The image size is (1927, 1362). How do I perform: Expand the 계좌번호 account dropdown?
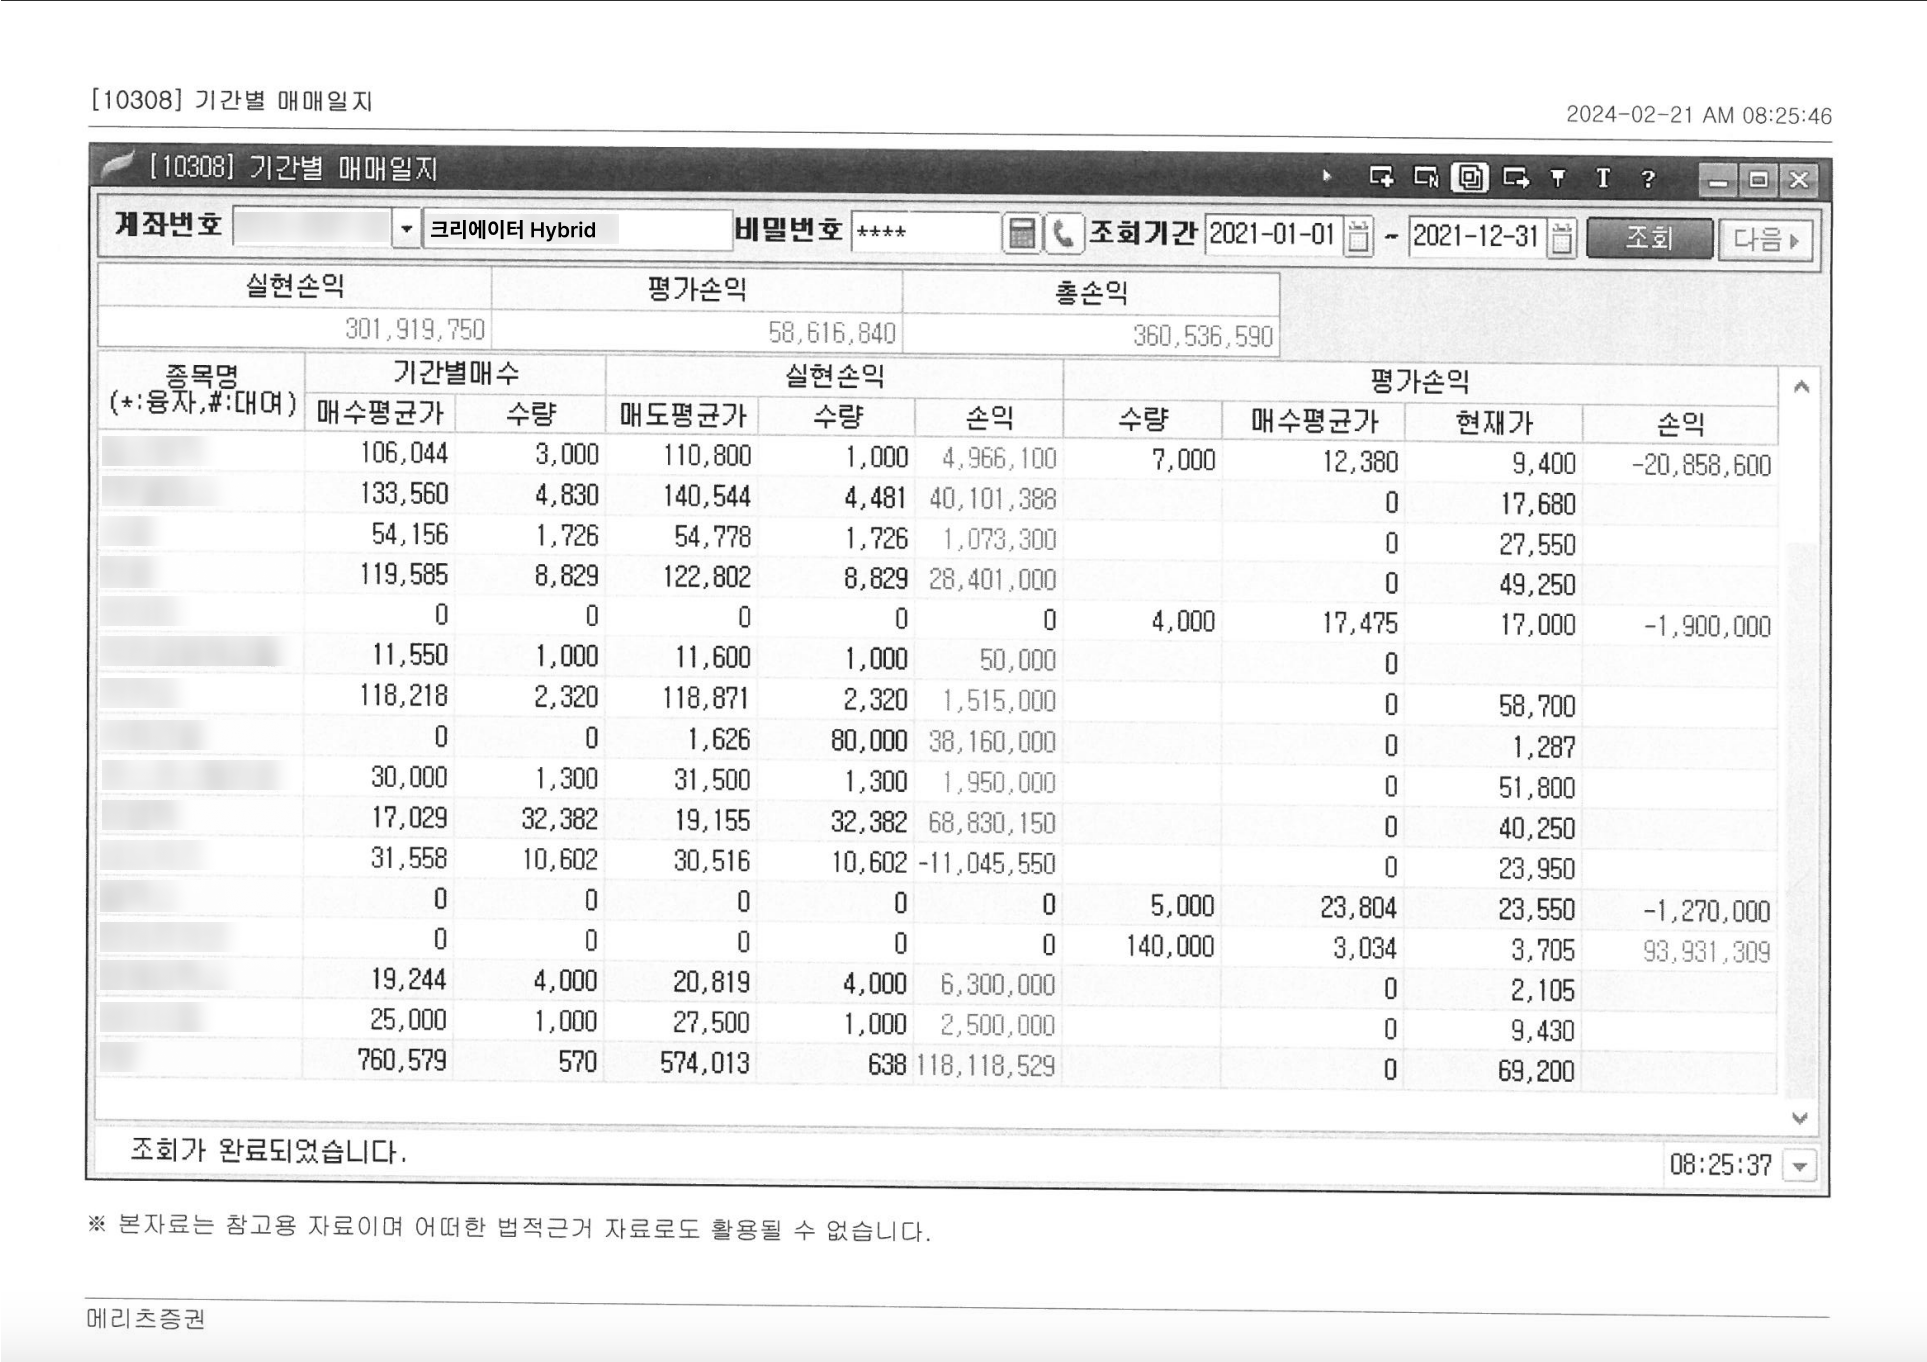(x=406, y=229)
